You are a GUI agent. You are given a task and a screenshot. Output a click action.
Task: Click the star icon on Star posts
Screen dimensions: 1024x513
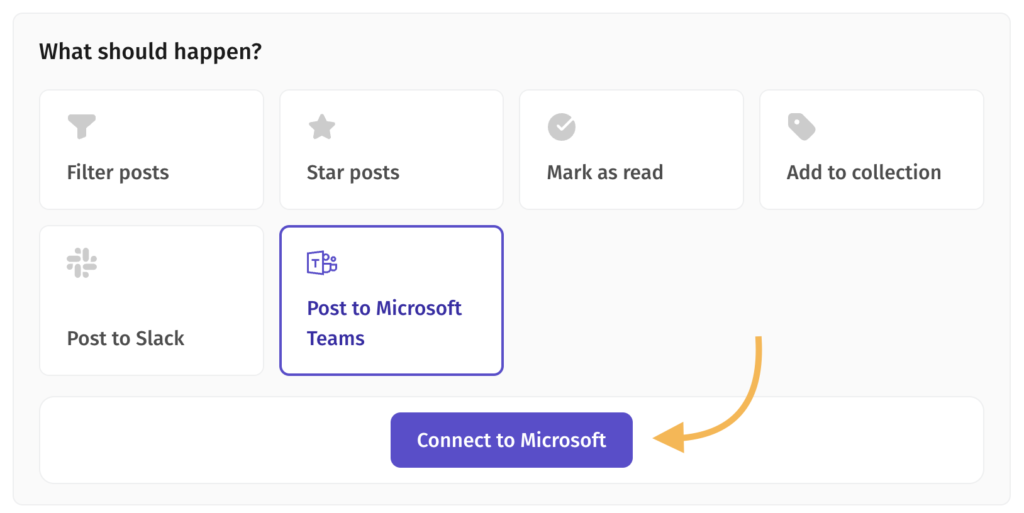pos(321,127)
